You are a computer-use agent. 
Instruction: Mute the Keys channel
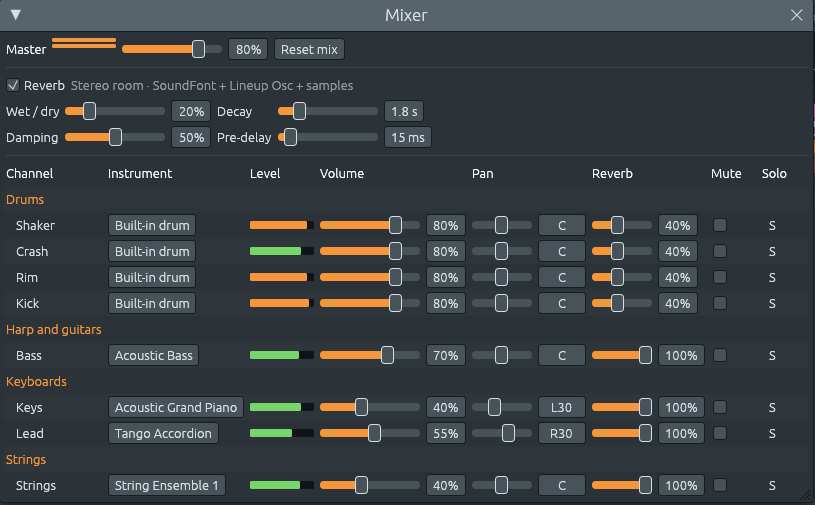[x=720, y=407]
